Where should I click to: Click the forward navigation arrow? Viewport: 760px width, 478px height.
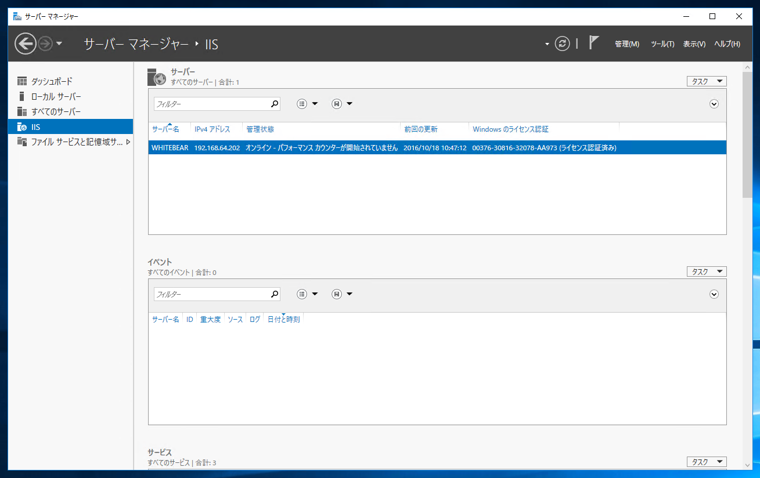click(45, 44)
